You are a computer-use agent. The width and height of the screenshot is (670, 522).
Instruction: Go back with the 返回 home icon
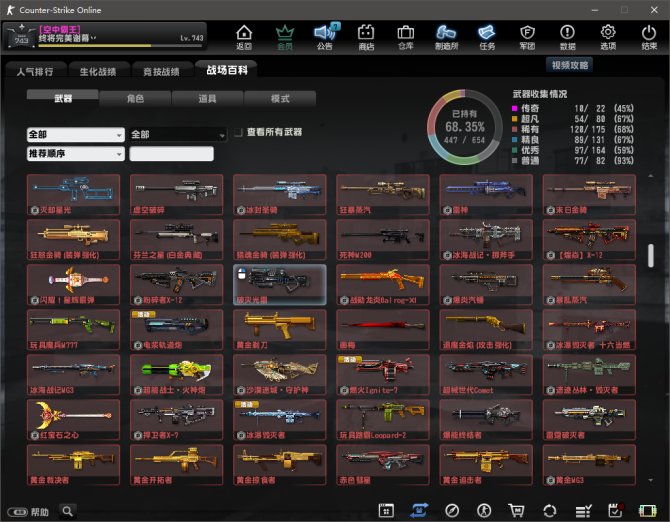pyautogui.click(x=244, y=37)
